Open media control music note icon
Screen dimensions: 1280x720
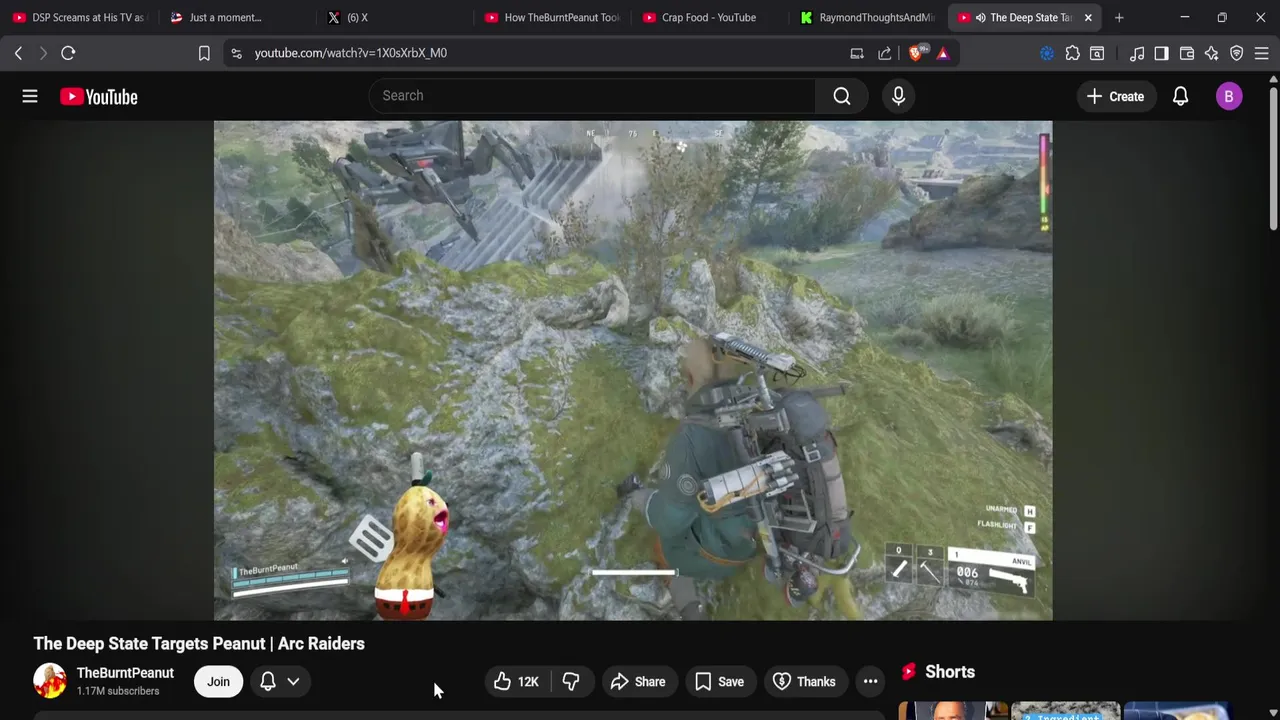tap(1137, 53)
